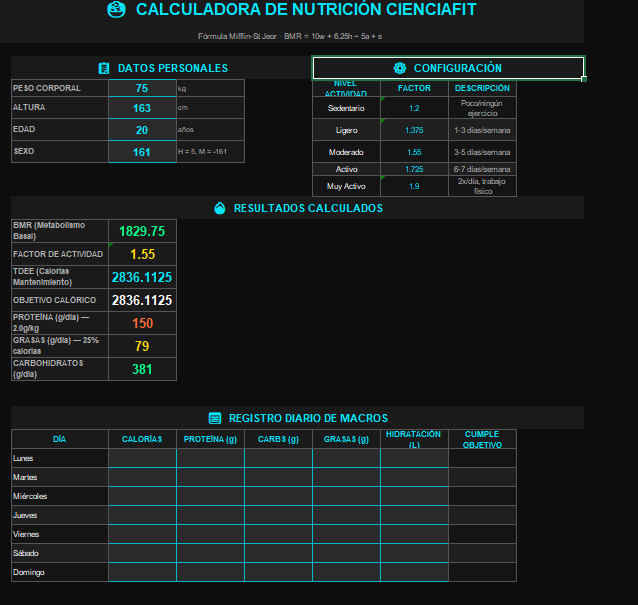The image size is (638, 605).
Task: Click the Sábado calorías input cell
Action: (x=142, y=553)
